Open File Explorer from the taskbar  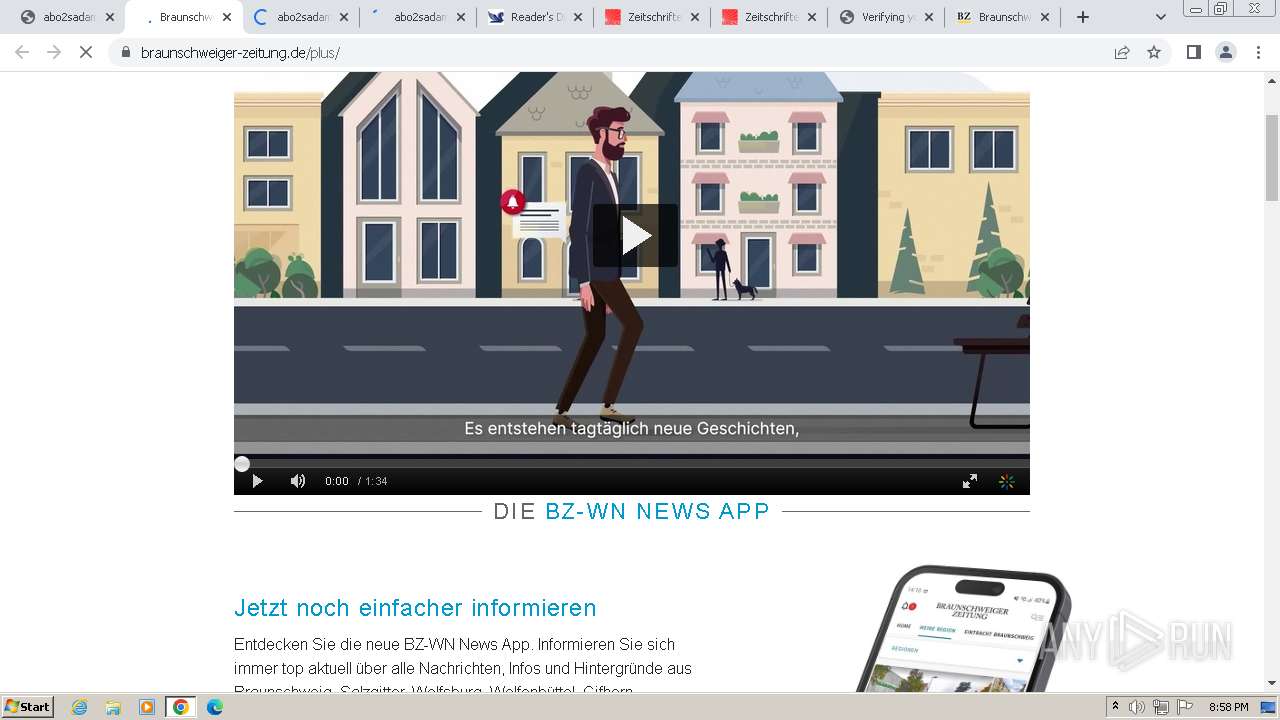pyautogui.click(x=113, y=707)
